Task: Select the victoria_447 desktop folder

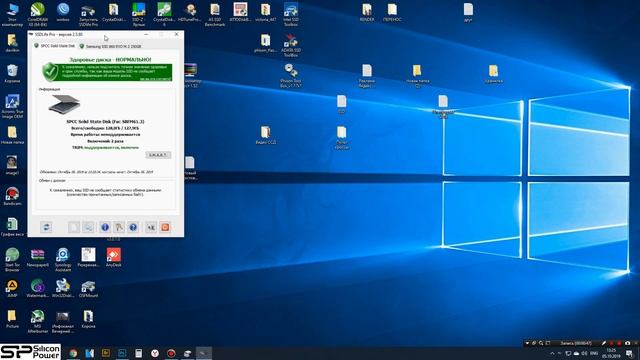Action: click(x=265, y=12)
